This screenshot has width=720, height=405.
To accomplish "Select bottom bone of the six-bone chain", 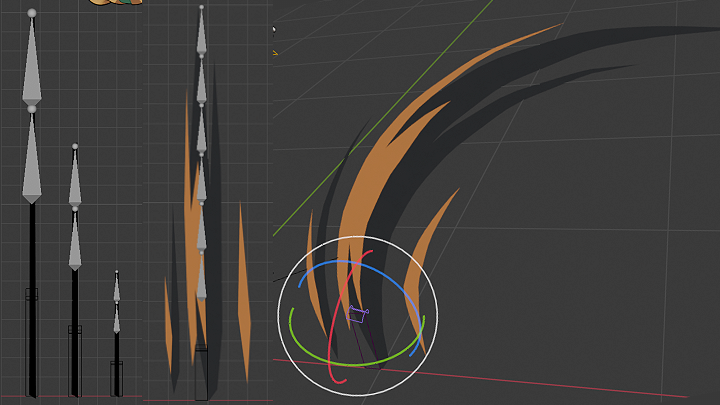I will pyautogui.click(x=201, y=277).
